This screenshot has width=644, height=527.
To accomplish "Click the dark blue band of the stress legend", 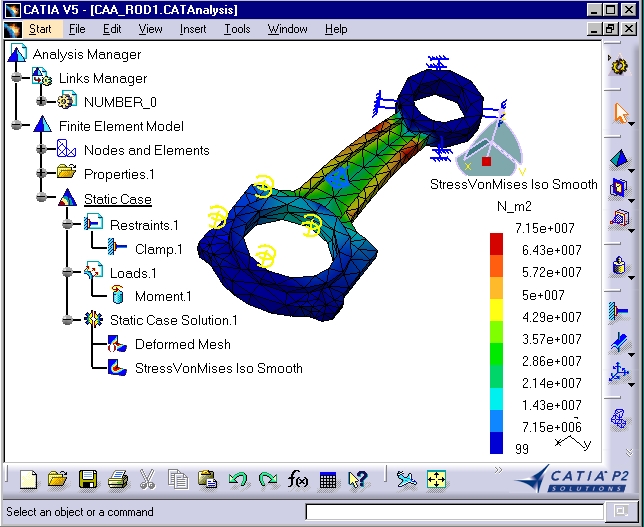I will click(x=496, y=443).
